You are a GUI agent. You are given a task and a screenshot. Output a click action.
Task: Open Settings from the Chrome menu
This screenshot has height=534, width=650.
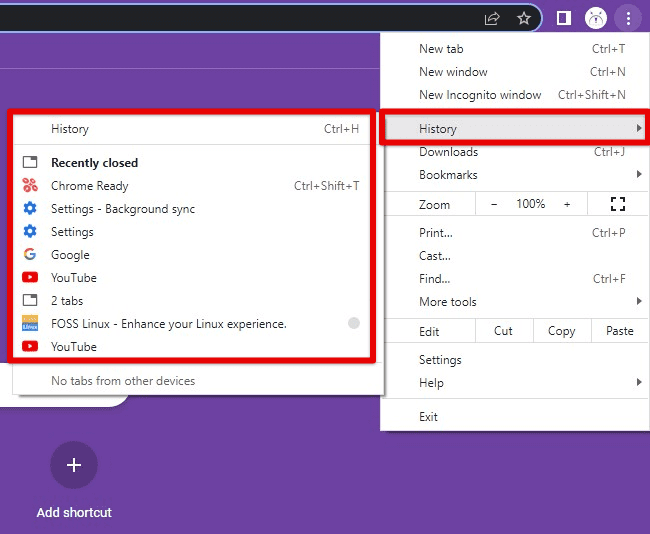click(x=515, y=360)
